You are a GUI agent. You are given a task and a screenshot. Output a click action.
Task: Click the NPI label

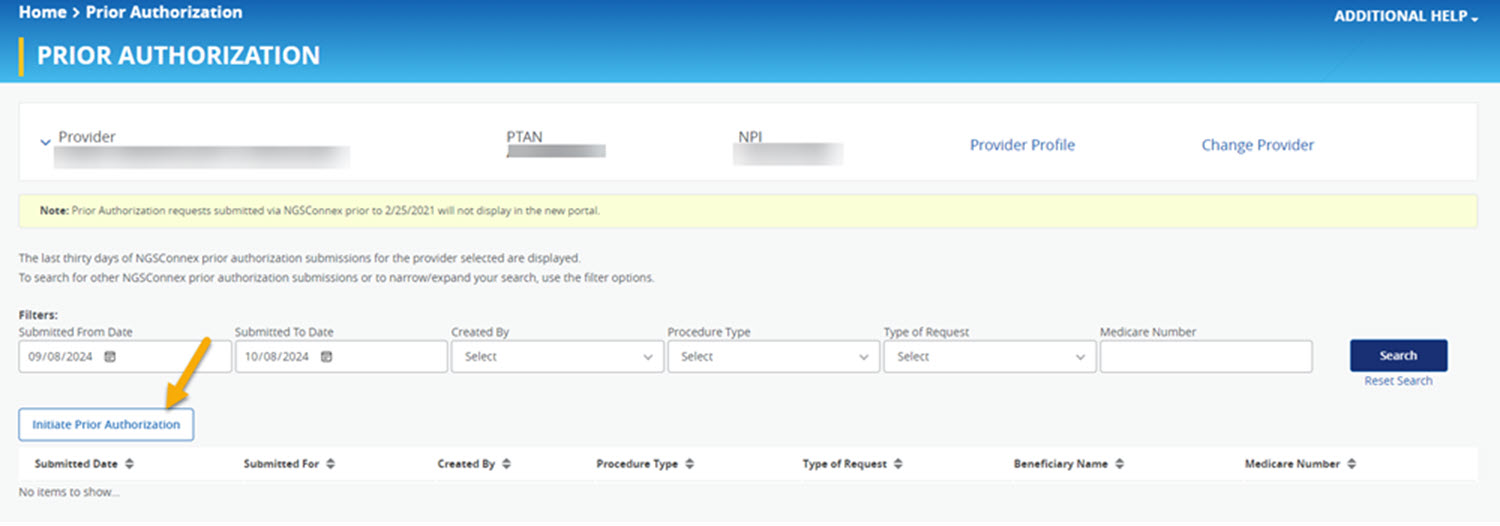[750, 136]
